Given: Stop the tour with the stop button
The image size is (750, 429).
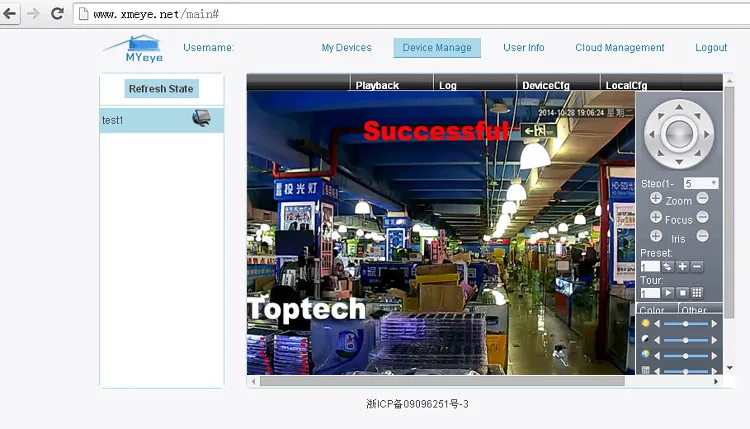Looking at the screenshot, I should [683, 293].
